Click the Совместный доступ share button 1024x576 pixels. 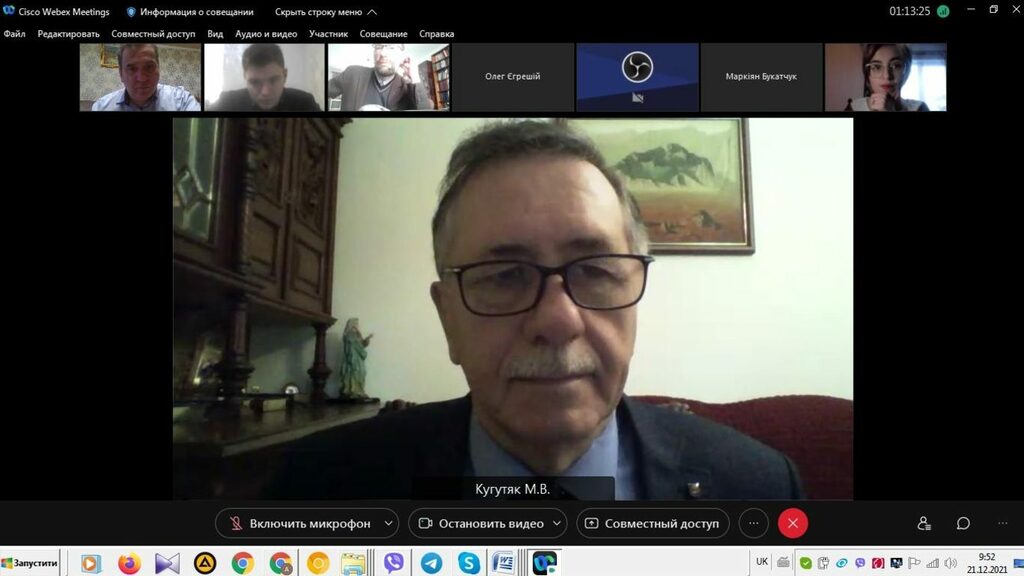click(x=652, y=523)
